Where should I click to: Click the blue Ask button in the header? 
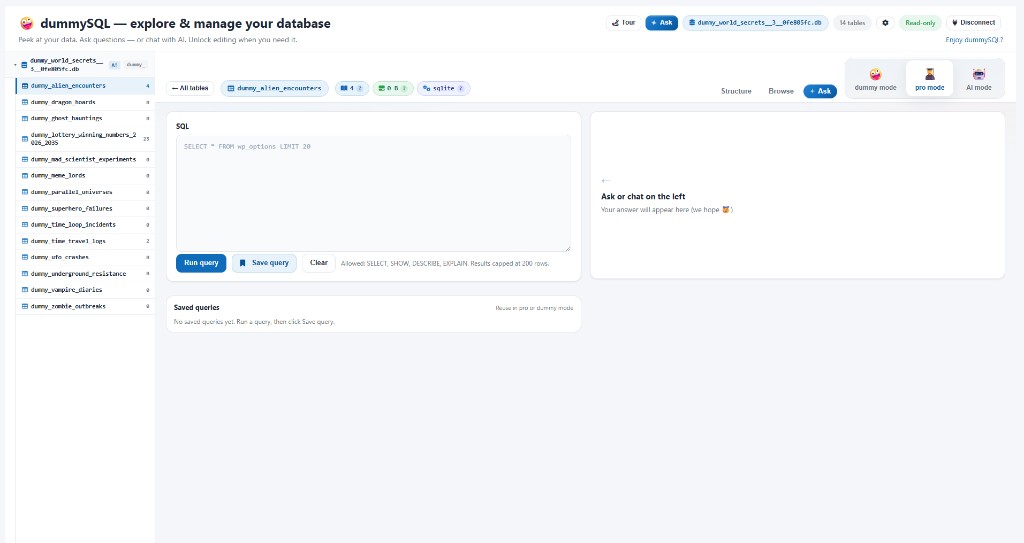click(x=662, y=23)
